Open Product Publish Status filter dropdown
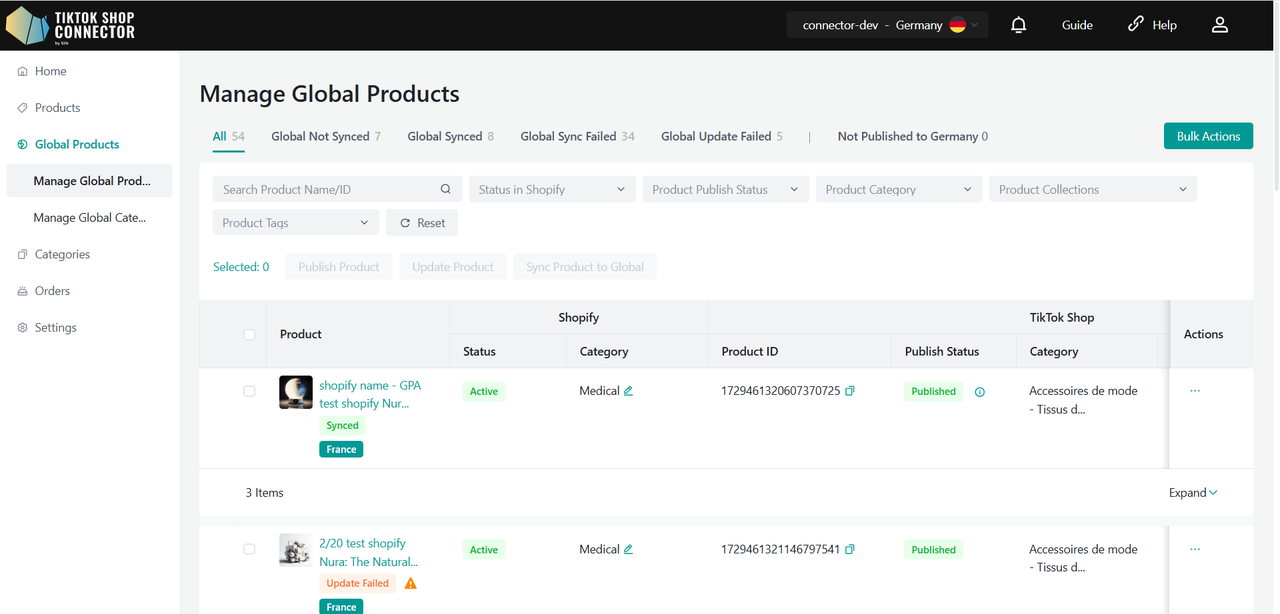 [725, 189]
